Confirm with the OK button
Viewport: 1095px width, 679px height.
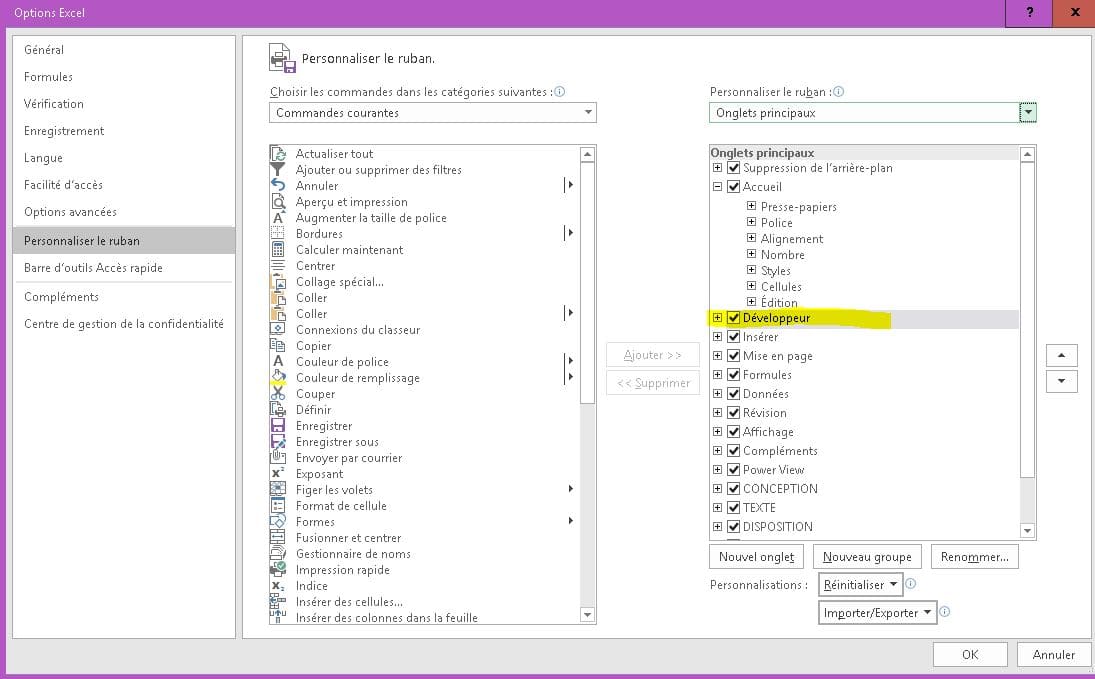click(970, 655)
